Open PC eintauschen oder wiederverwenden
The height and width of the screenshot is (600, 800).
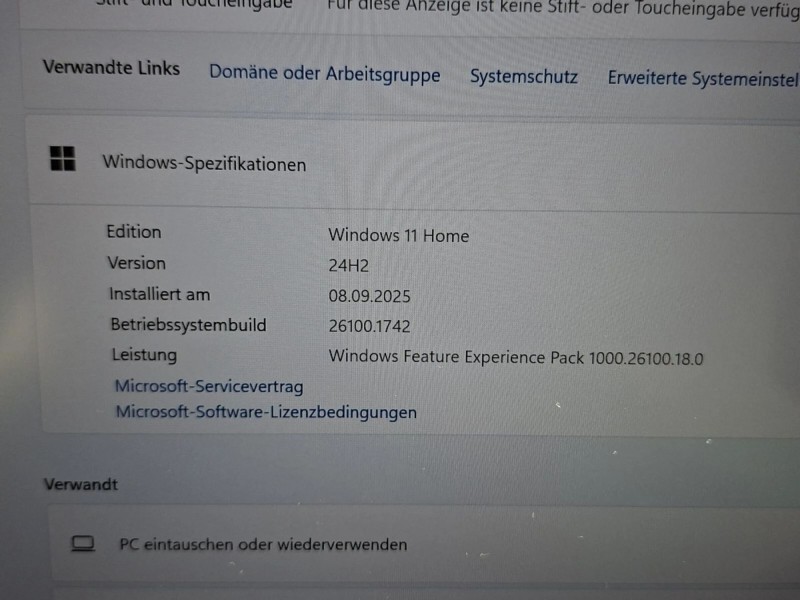263,545
